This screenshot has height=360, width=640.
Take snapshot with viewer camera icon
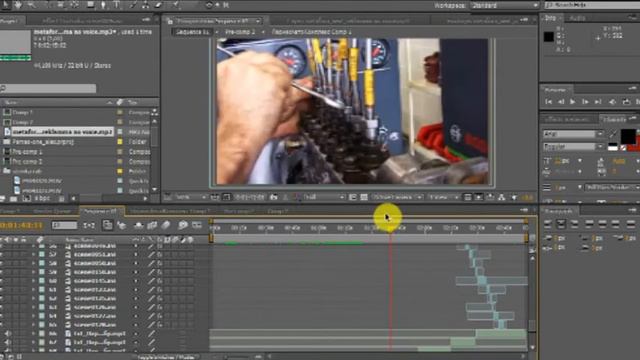point(274,197)
